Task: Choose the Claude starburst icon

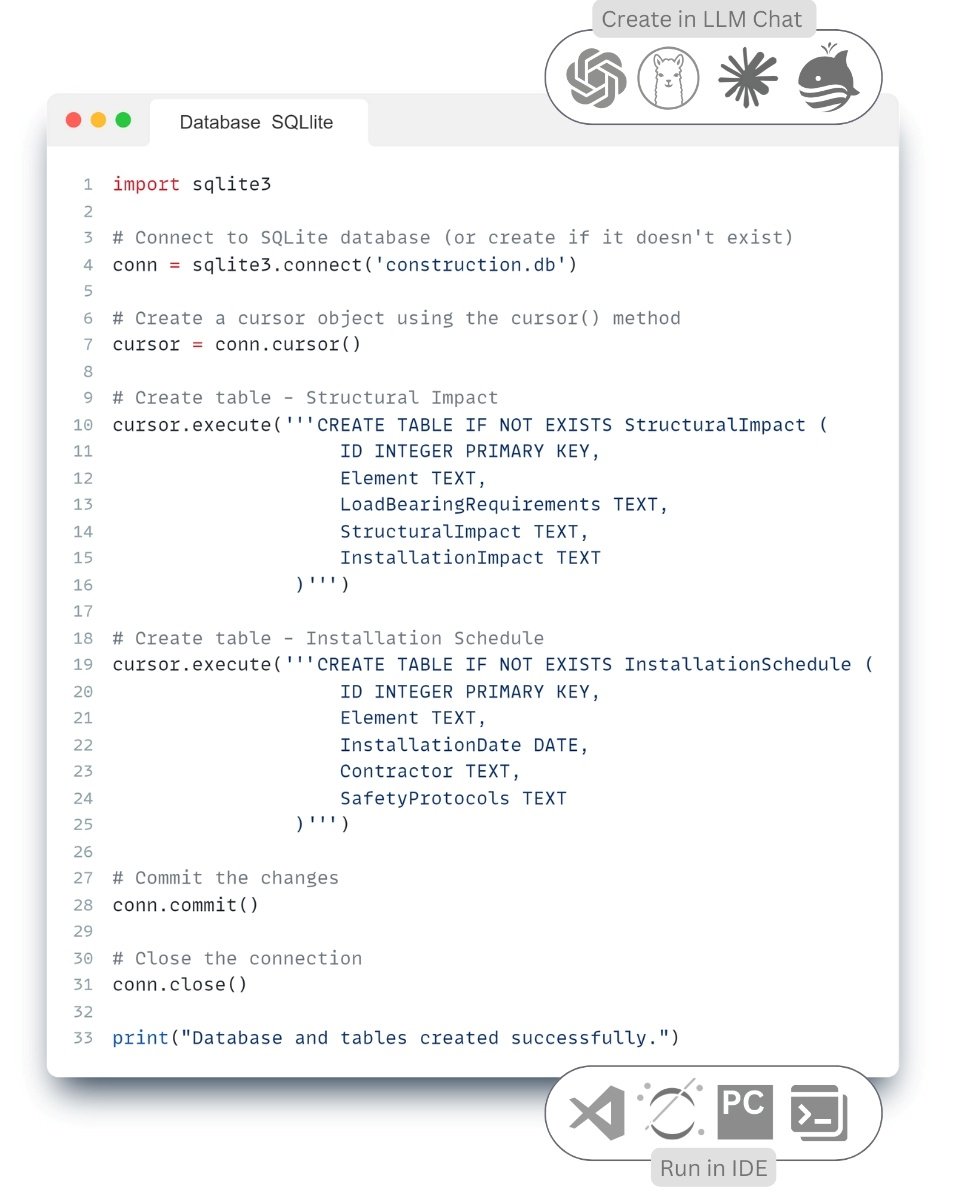Action: [x=748, y=79]
